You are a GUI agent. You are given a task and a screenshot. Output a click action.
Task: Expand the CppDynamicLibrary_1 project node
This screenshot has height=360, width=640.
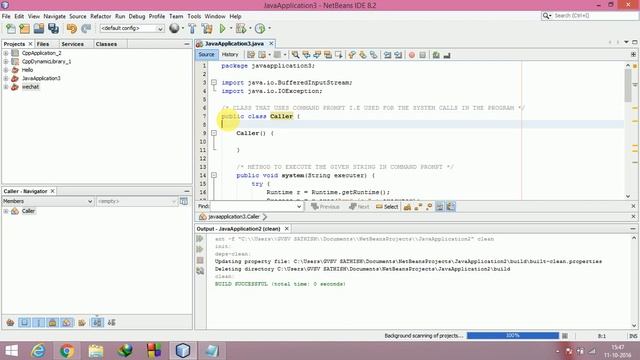click(x=6, y=62)
